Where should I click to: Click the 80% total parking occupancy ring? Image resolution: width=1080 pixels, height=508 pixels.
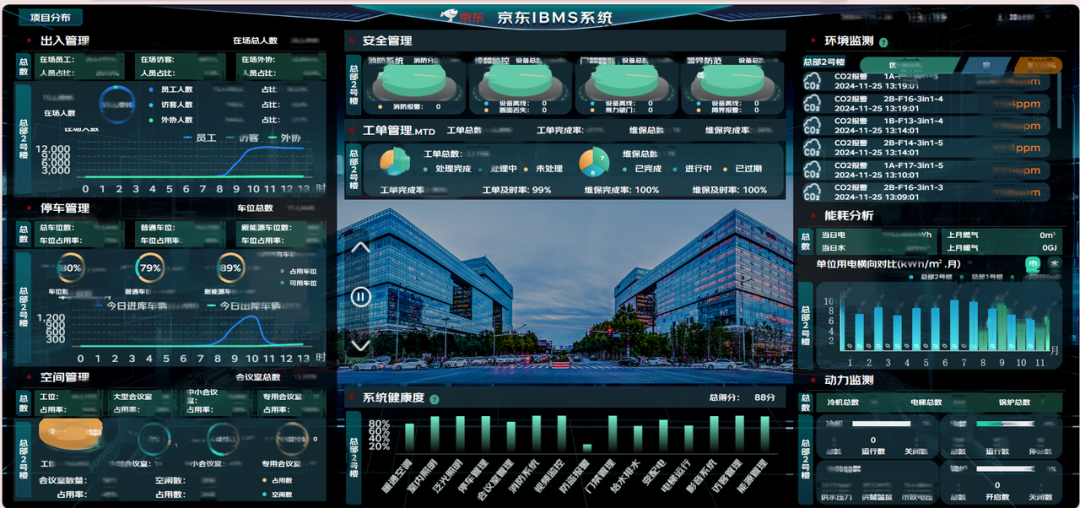click(x=70, y=268)
